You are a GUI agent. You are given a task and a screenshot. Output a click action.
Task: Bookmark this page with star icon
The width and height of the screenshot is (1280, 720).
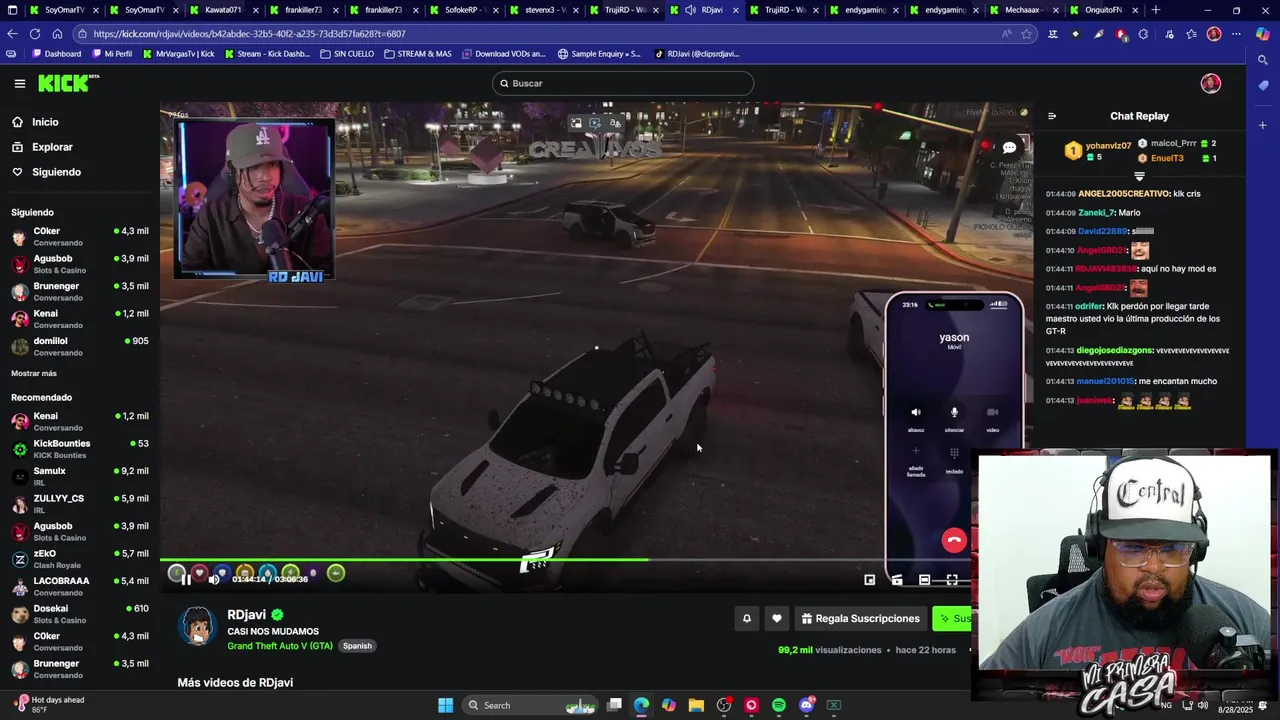[1026, 34]
